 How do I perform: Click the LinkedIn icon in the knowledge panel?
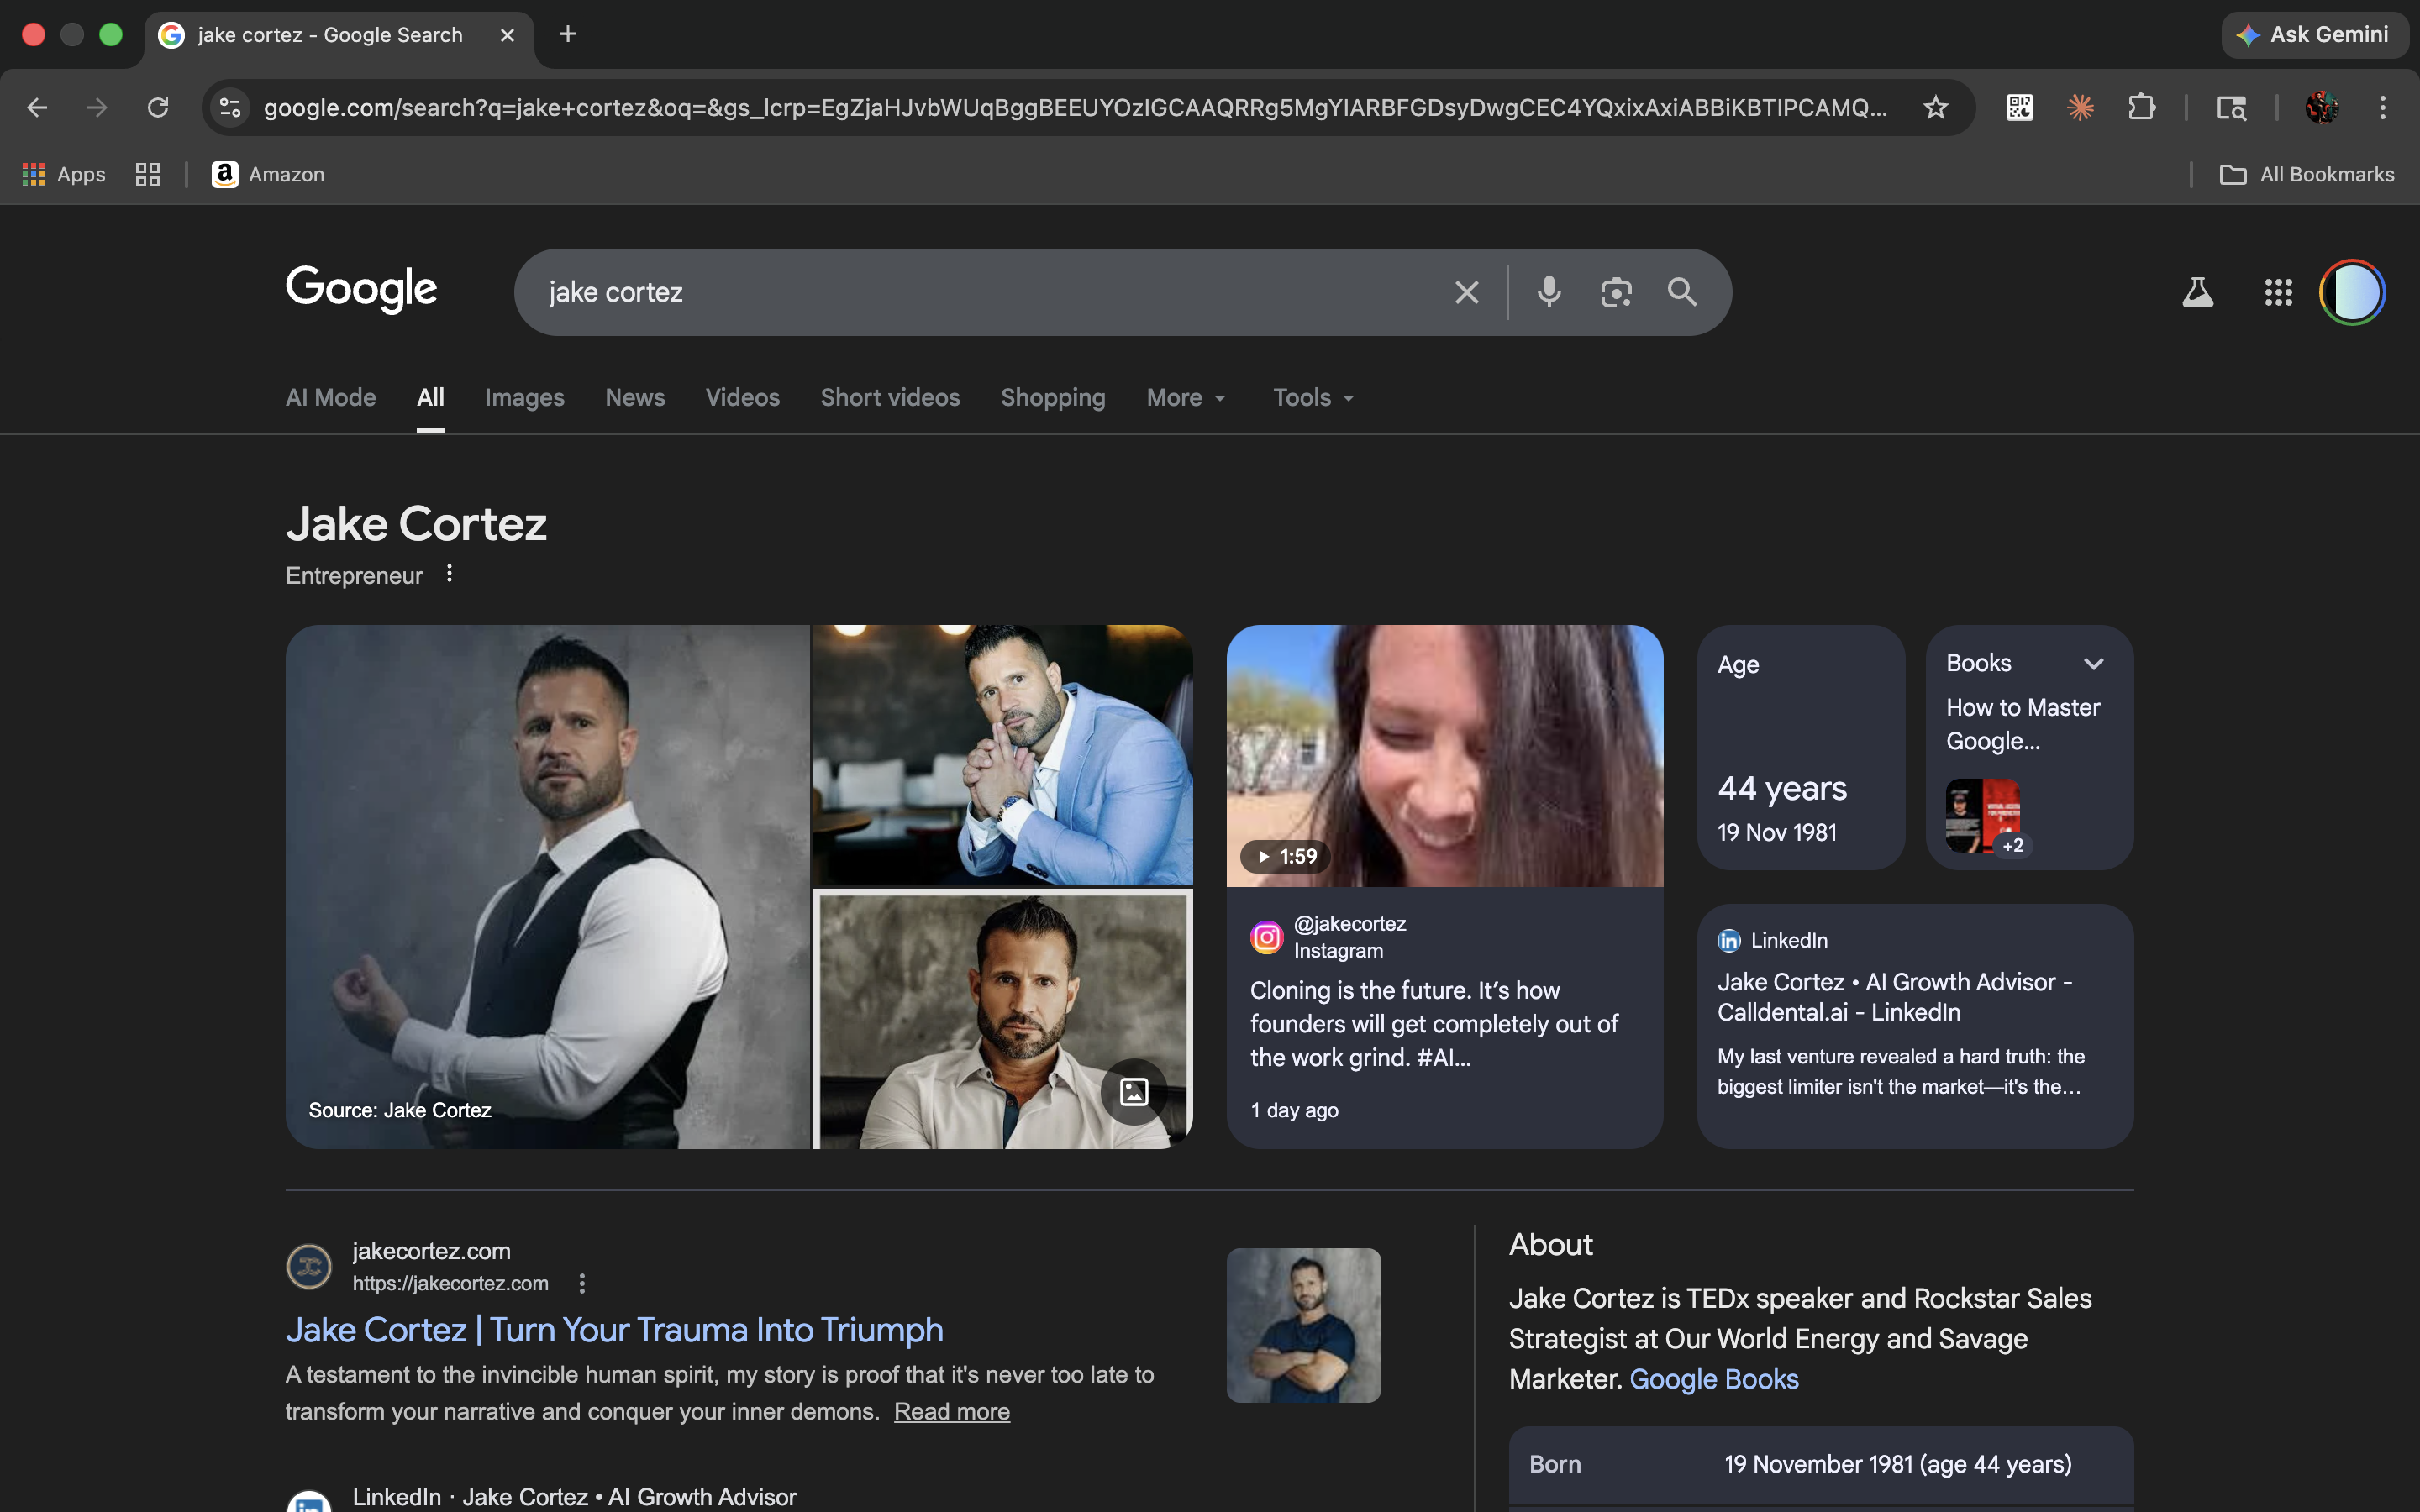tap(1729, 939)
